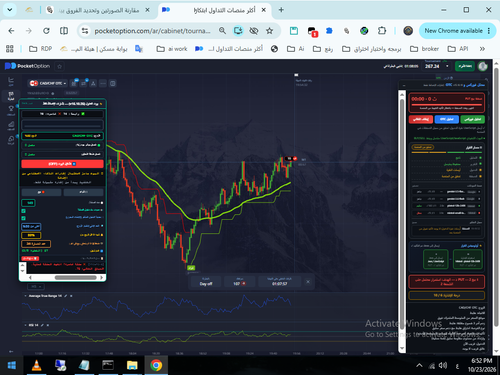Click the volume icon in system tray

[443, 366]
